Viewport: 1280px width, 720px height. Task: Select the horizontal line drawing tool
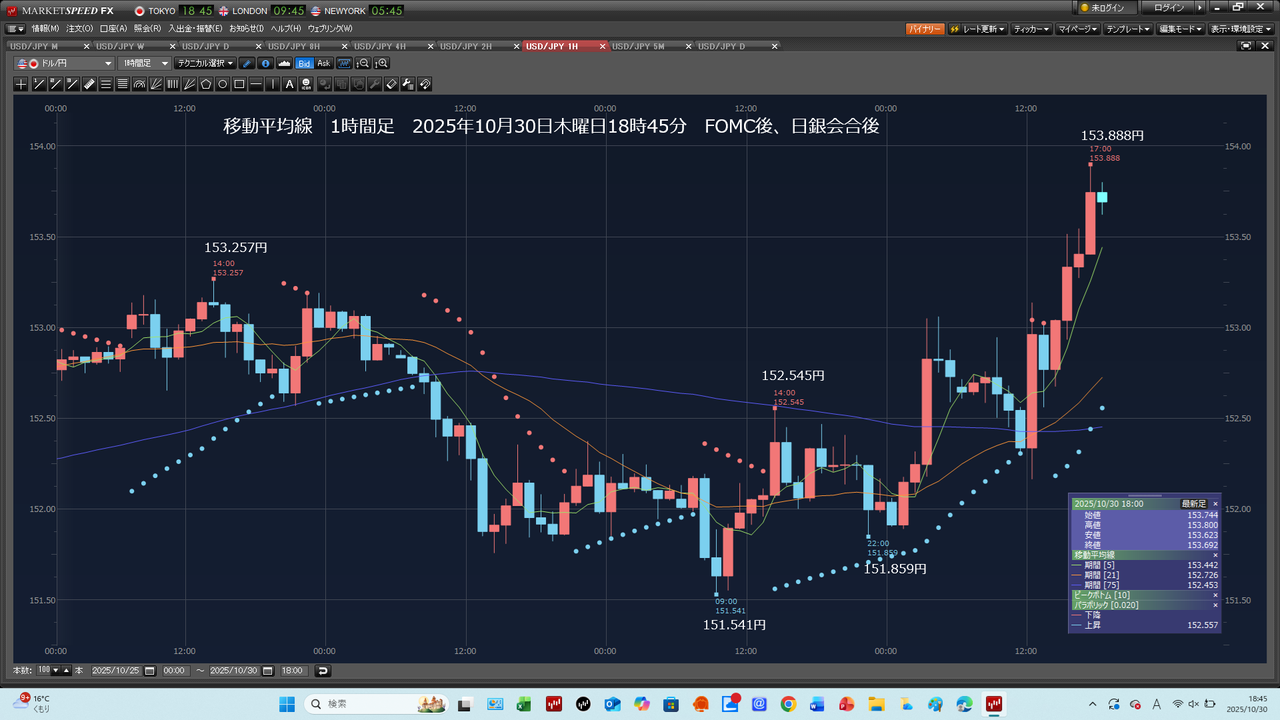pos(256,84)
